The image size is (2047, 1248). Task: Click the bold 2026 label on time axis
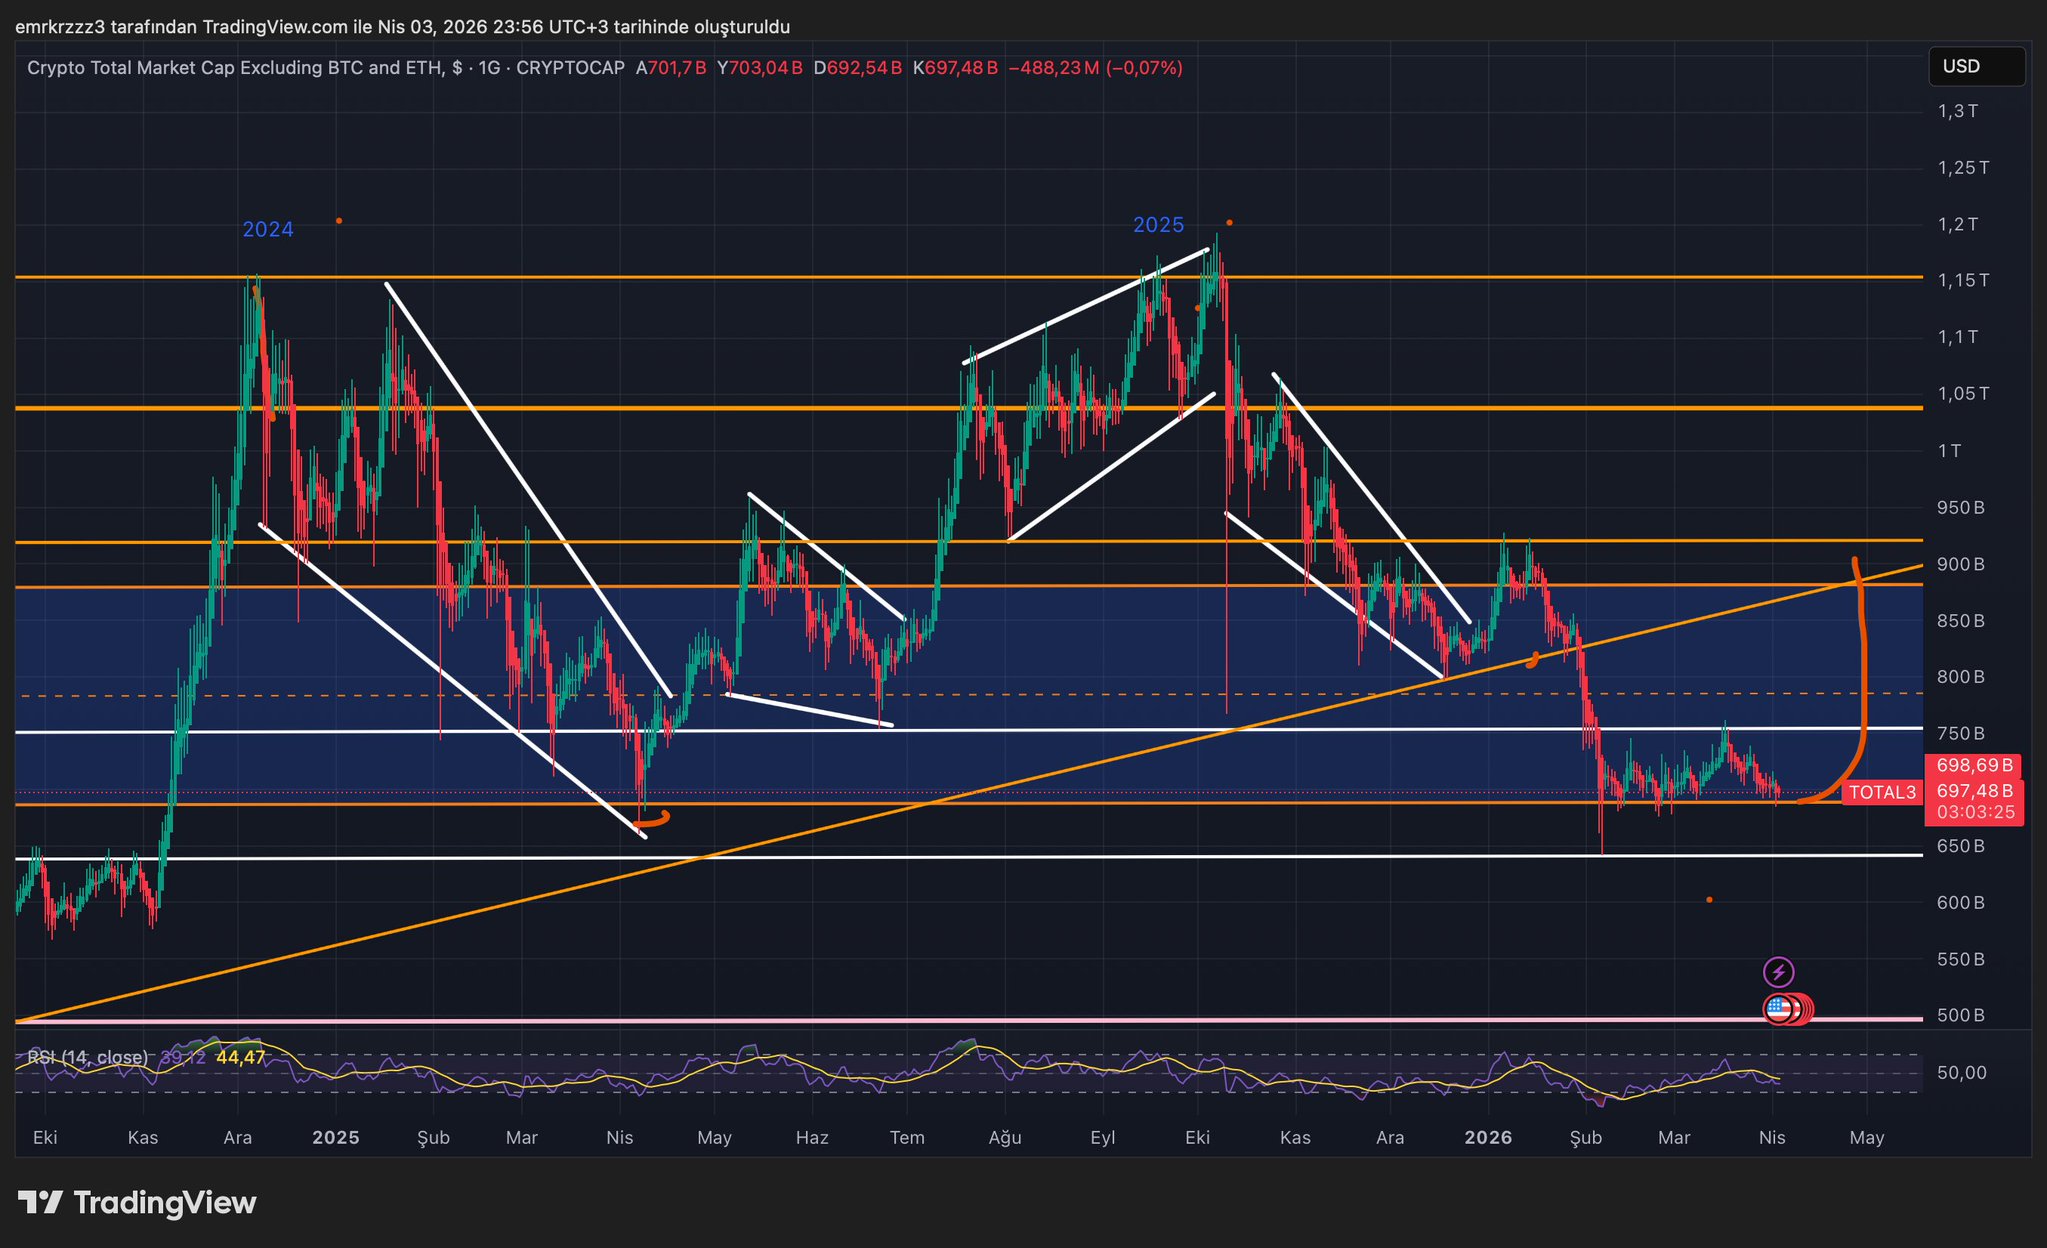pos(1487,1138)
